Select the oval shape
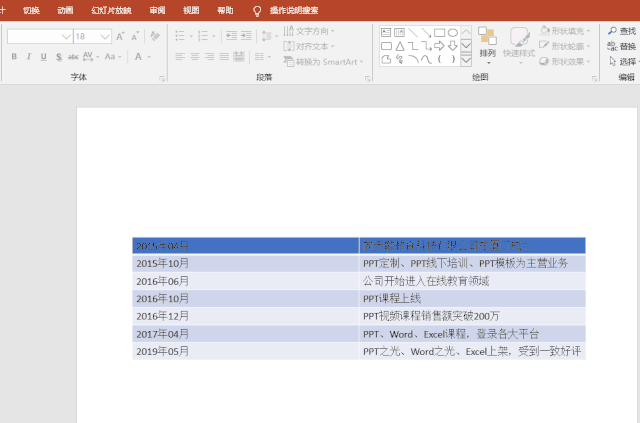 [x=453, y=32]
